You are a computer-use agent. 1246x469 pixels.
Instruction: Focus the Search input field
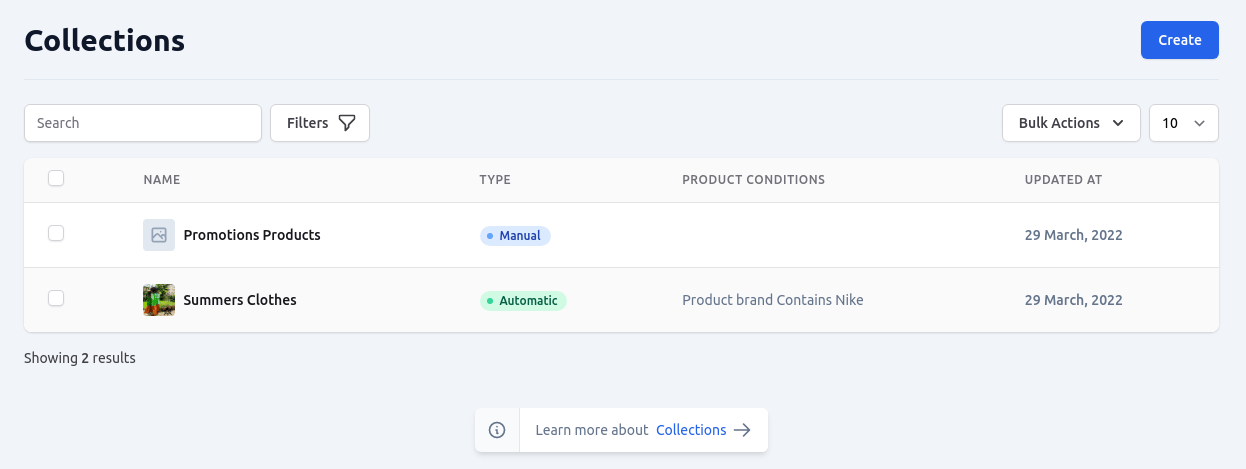143,123
